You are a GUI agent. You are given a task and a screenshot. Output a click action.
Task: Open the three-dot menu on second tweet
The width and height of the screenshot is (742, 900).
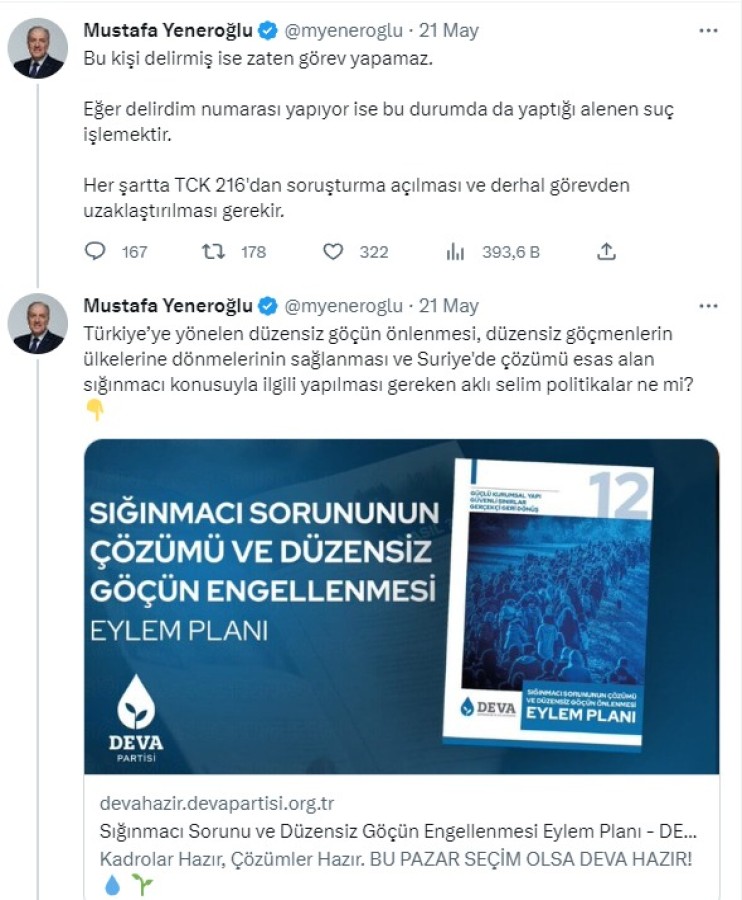click(x=708, y=306)
